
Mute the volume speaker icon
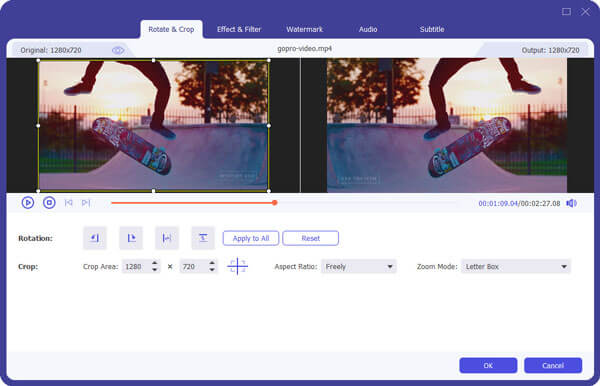click(x=571, y=203)
